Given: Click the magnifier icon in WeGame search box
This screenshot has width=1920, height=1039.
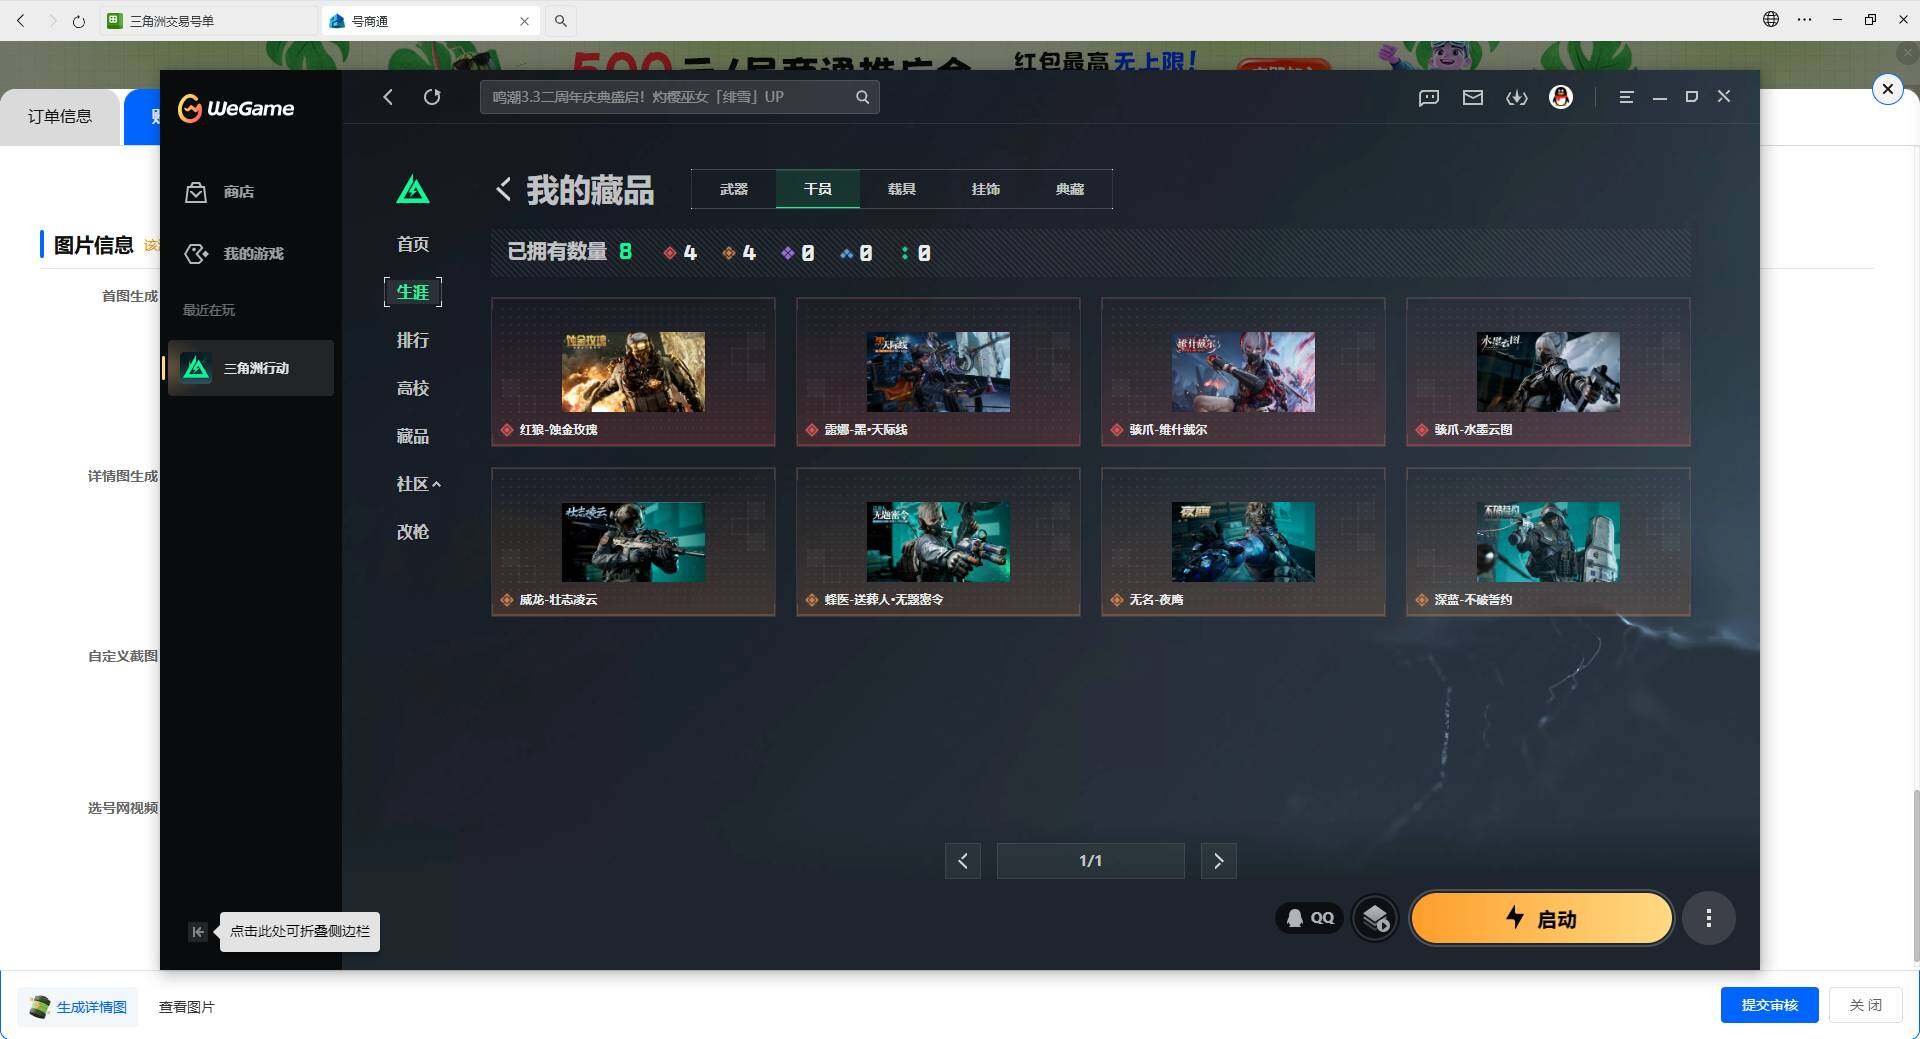Looking at the screenshot, I should (x=862, y=97).
